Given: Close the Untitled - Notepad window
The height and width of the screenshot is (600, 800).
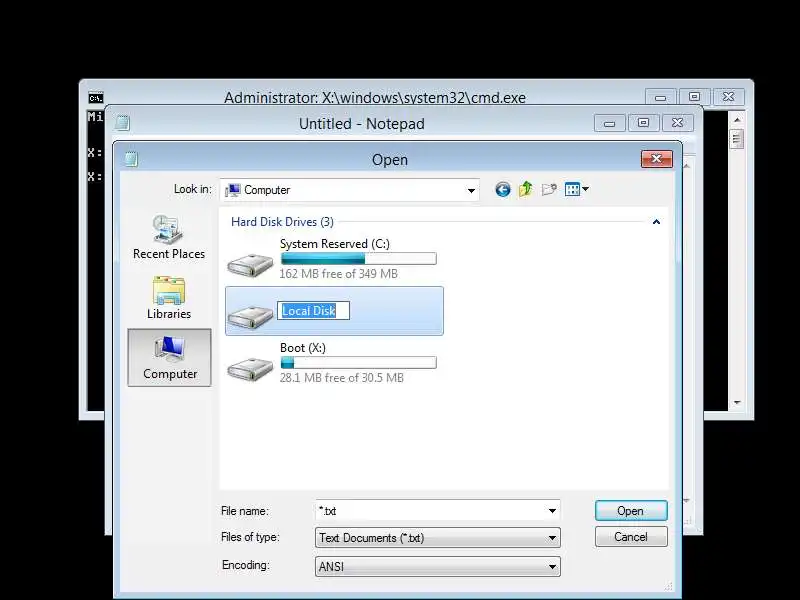Looking at the screenshot, I should tap(677, 123).
